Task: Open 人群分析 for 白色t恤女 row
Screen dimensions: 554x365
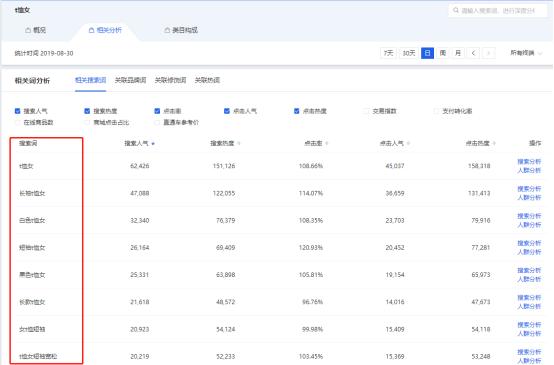Action: (529, 225)
